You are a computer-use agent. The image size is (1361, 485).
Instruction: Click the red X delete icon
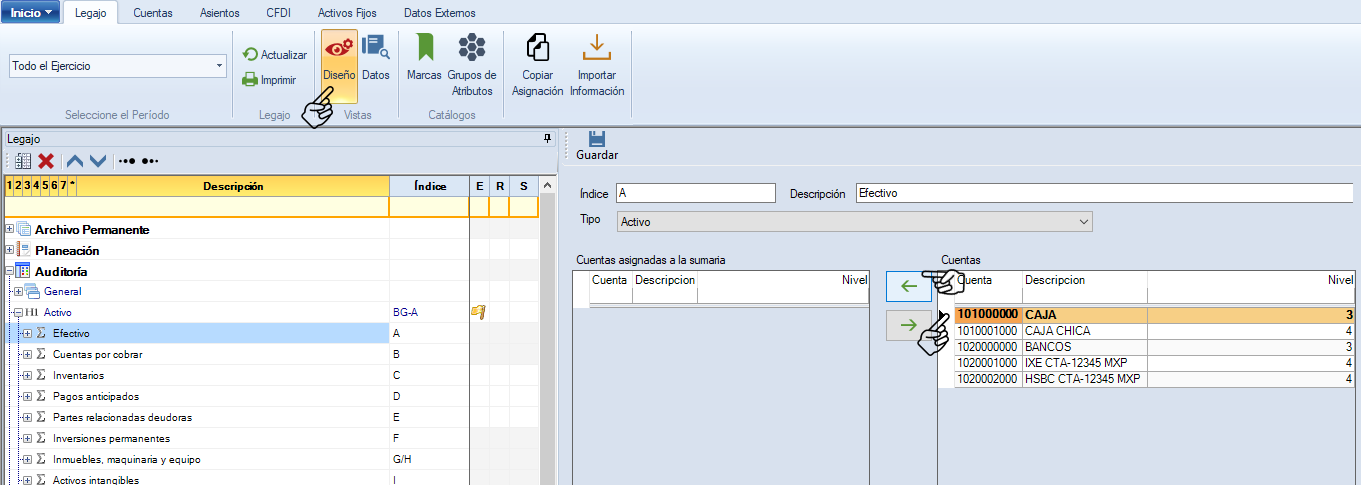[x=46, y=161]
